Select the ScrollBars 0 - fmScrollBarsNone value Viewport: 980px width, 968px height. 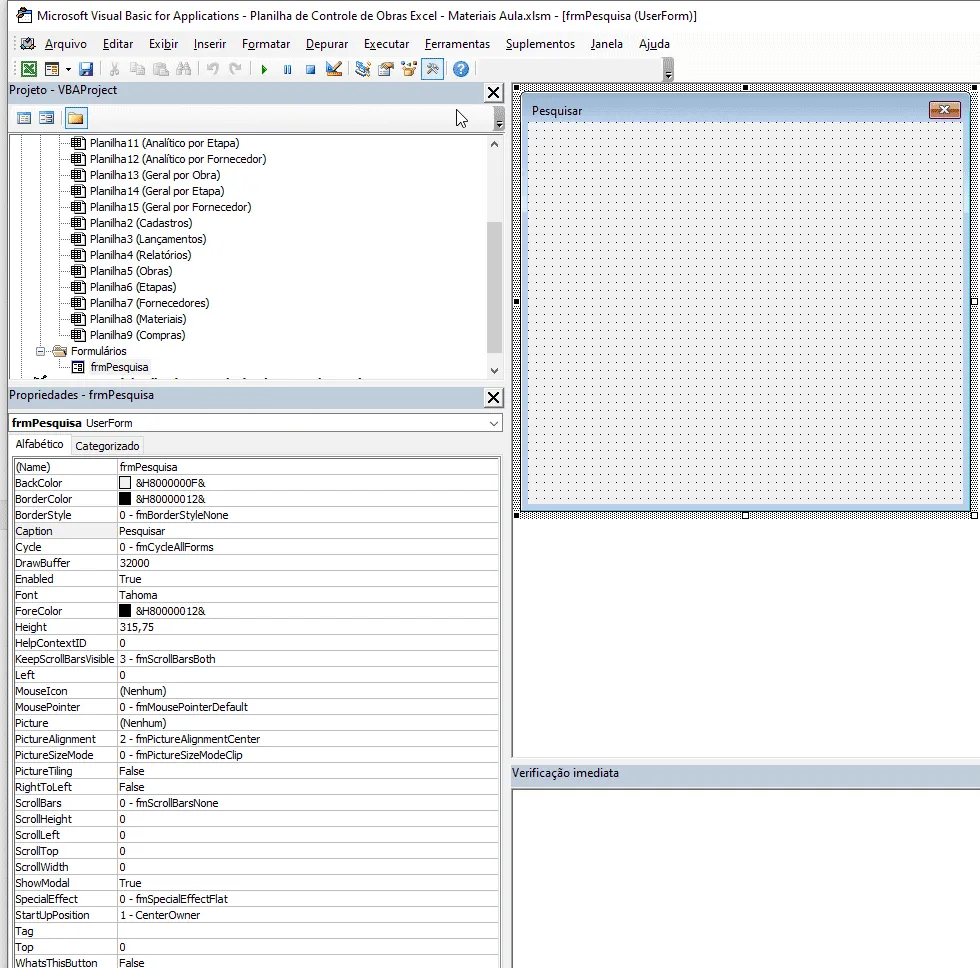pos(308,803)
